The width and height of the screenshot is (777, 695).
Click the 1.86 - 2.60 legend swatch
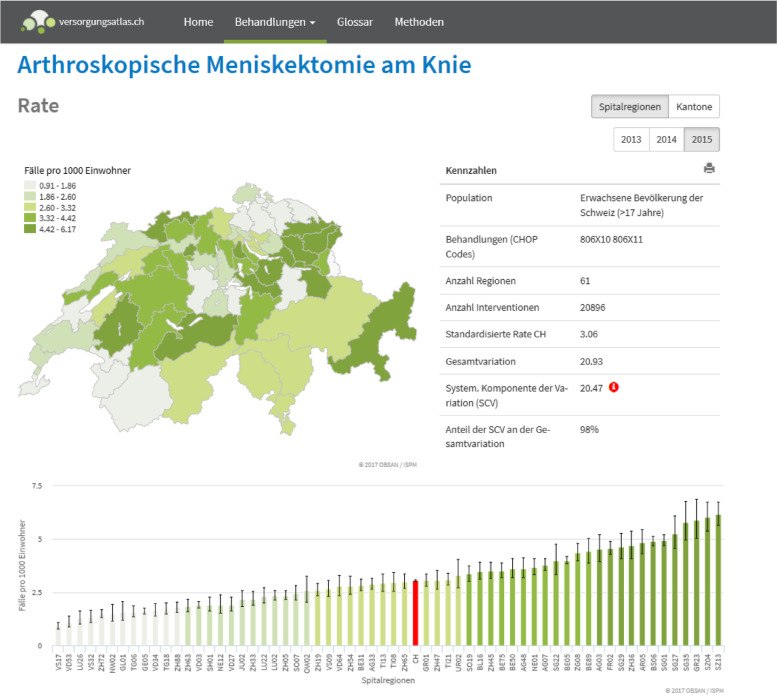tap(30, 197)
